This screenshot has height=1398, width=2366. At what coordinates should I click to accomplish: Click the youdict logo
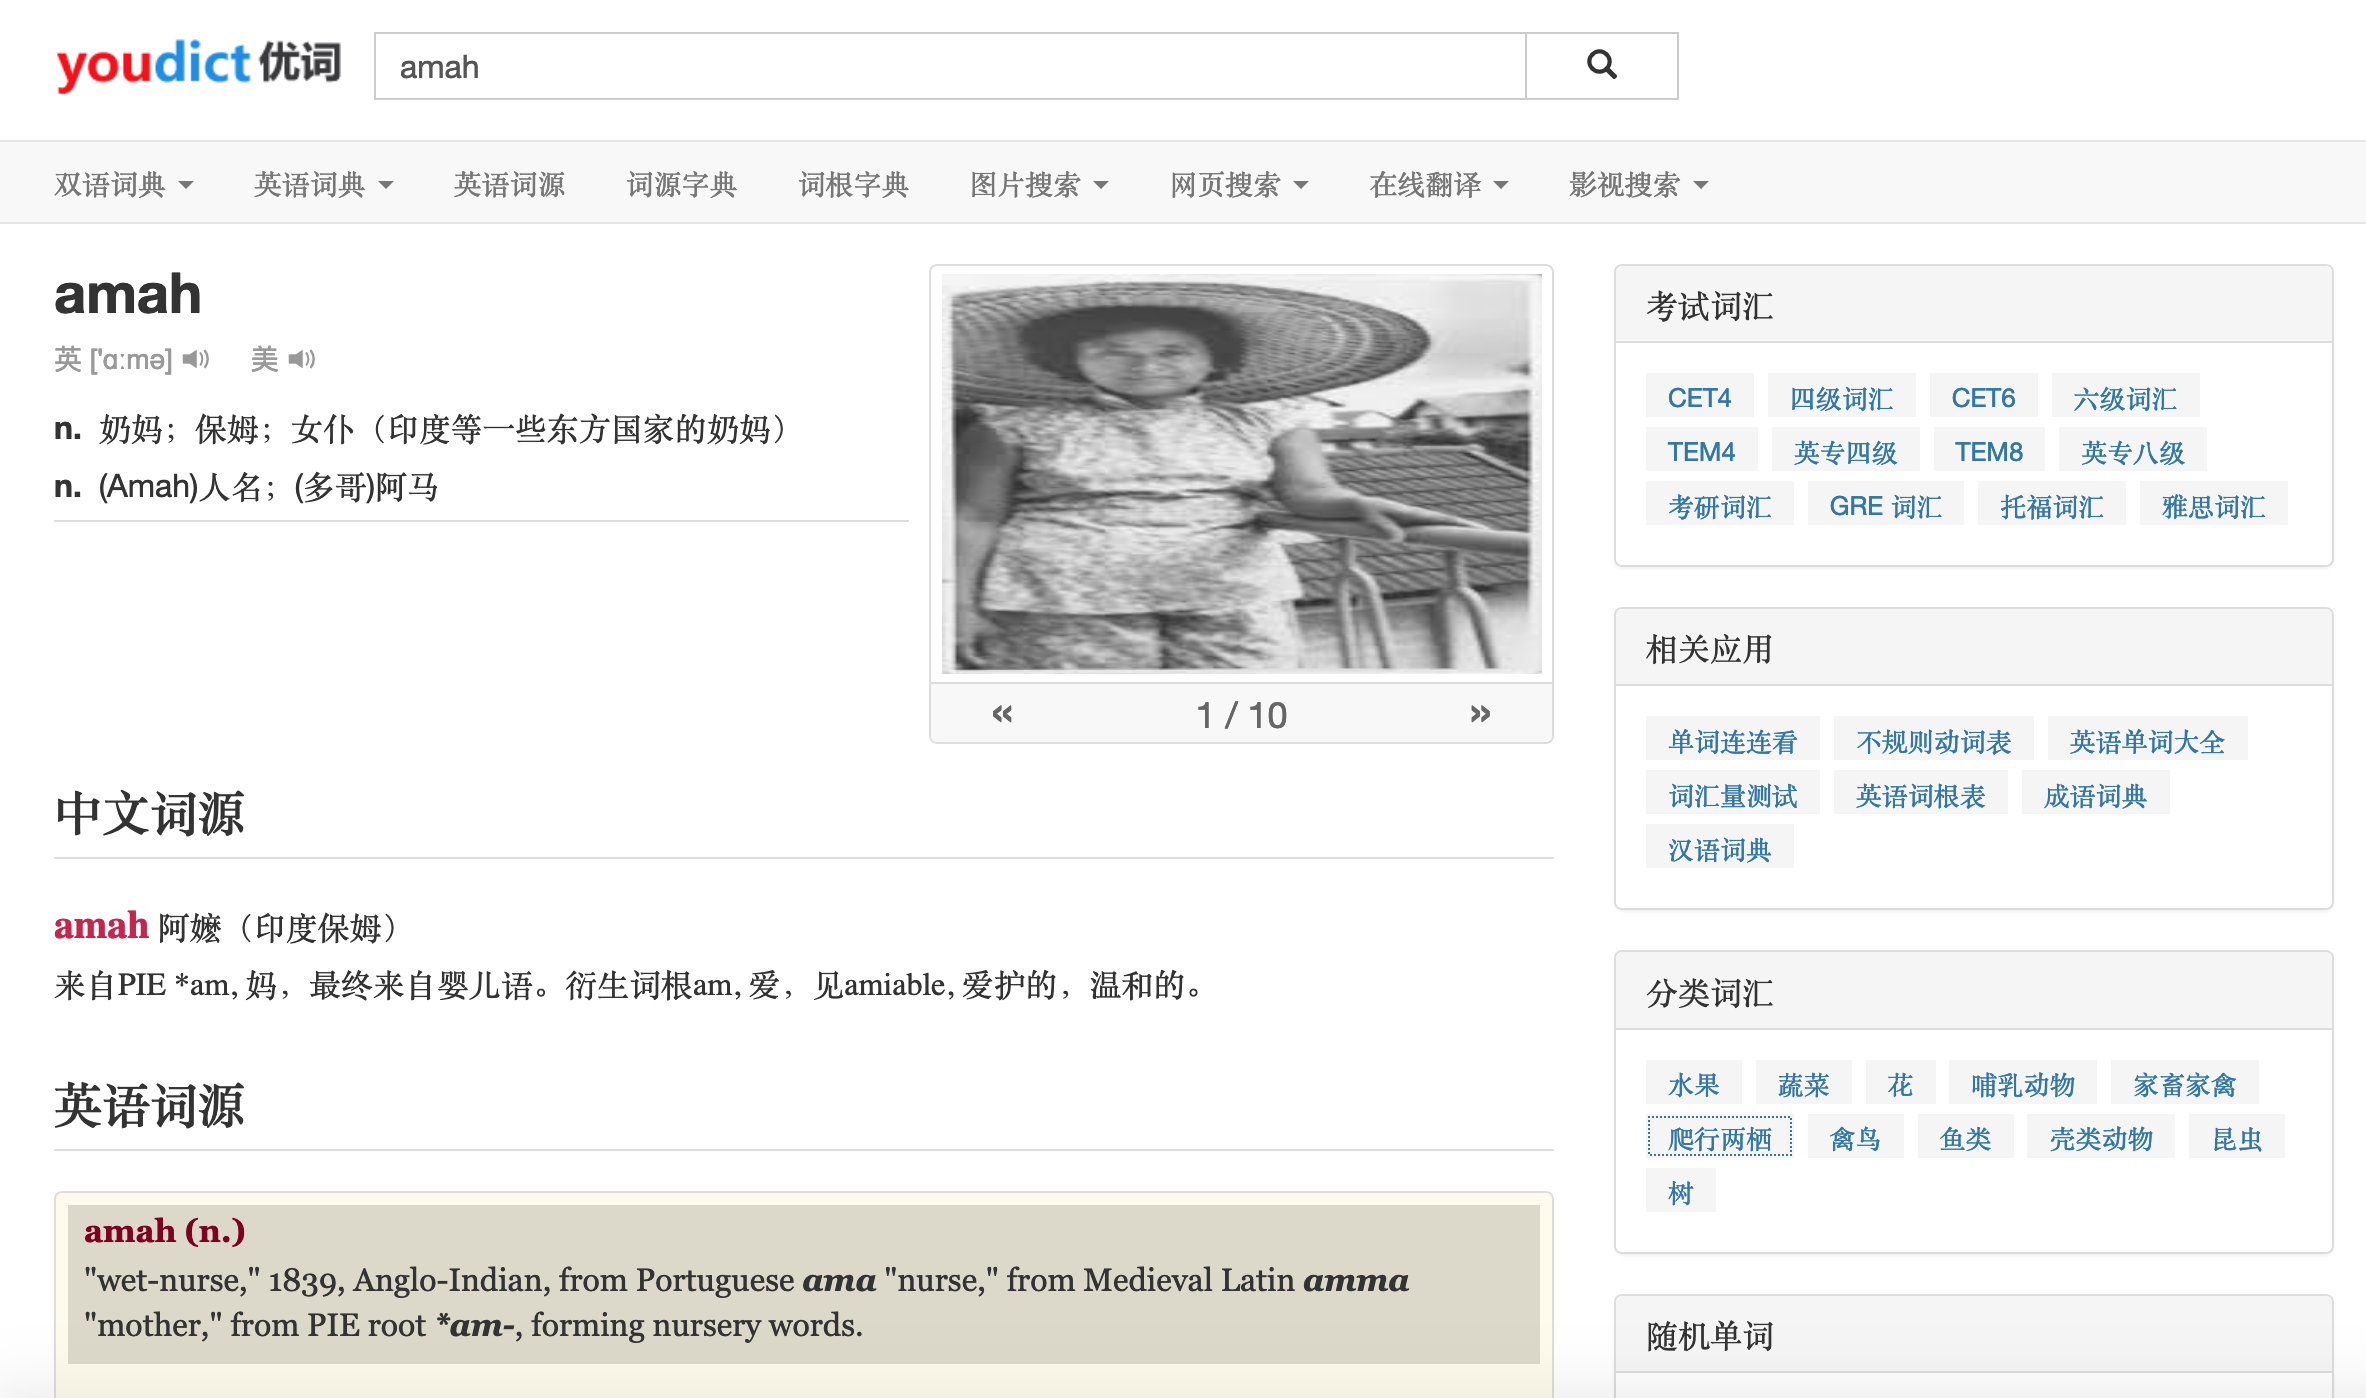[198, 65]
